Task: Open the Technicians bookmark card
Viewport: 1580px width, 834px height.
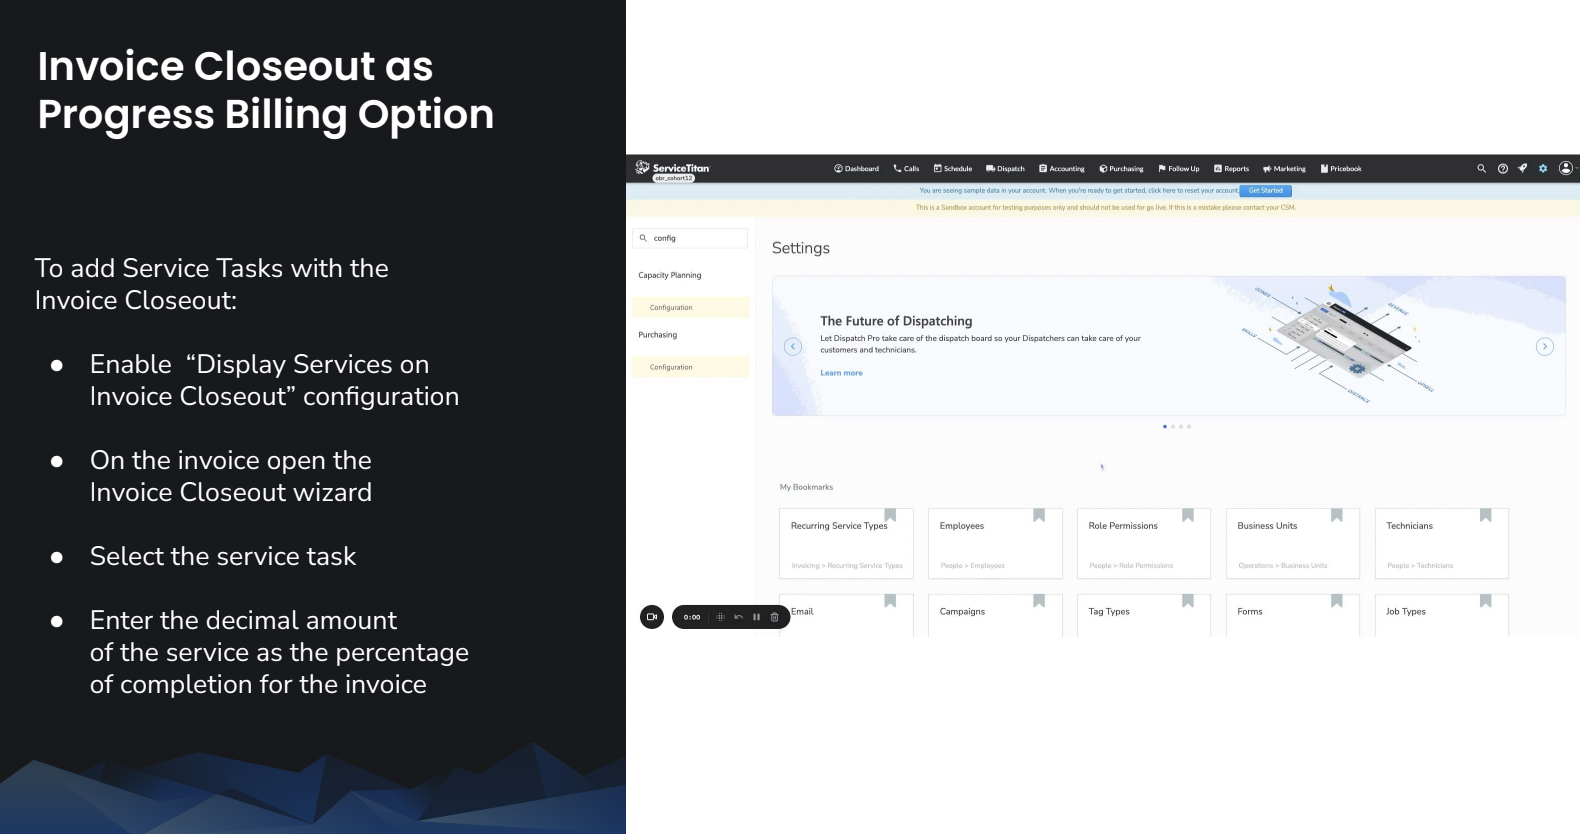Action: tap(1442, 543)
